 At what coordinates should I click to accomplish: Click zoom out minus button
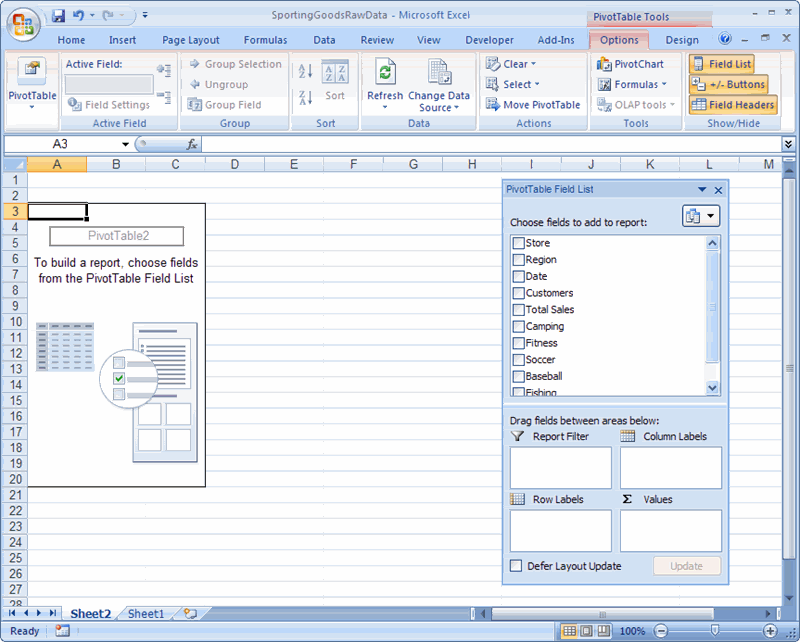(661, 631)
